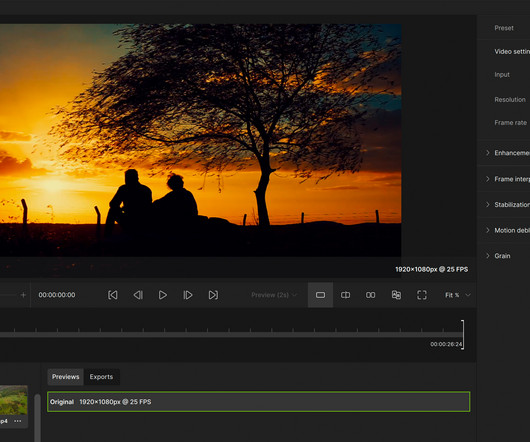Open the Preview (2s) dropdown
Viewport: 530px width, 442px height.
click(274, 295)
